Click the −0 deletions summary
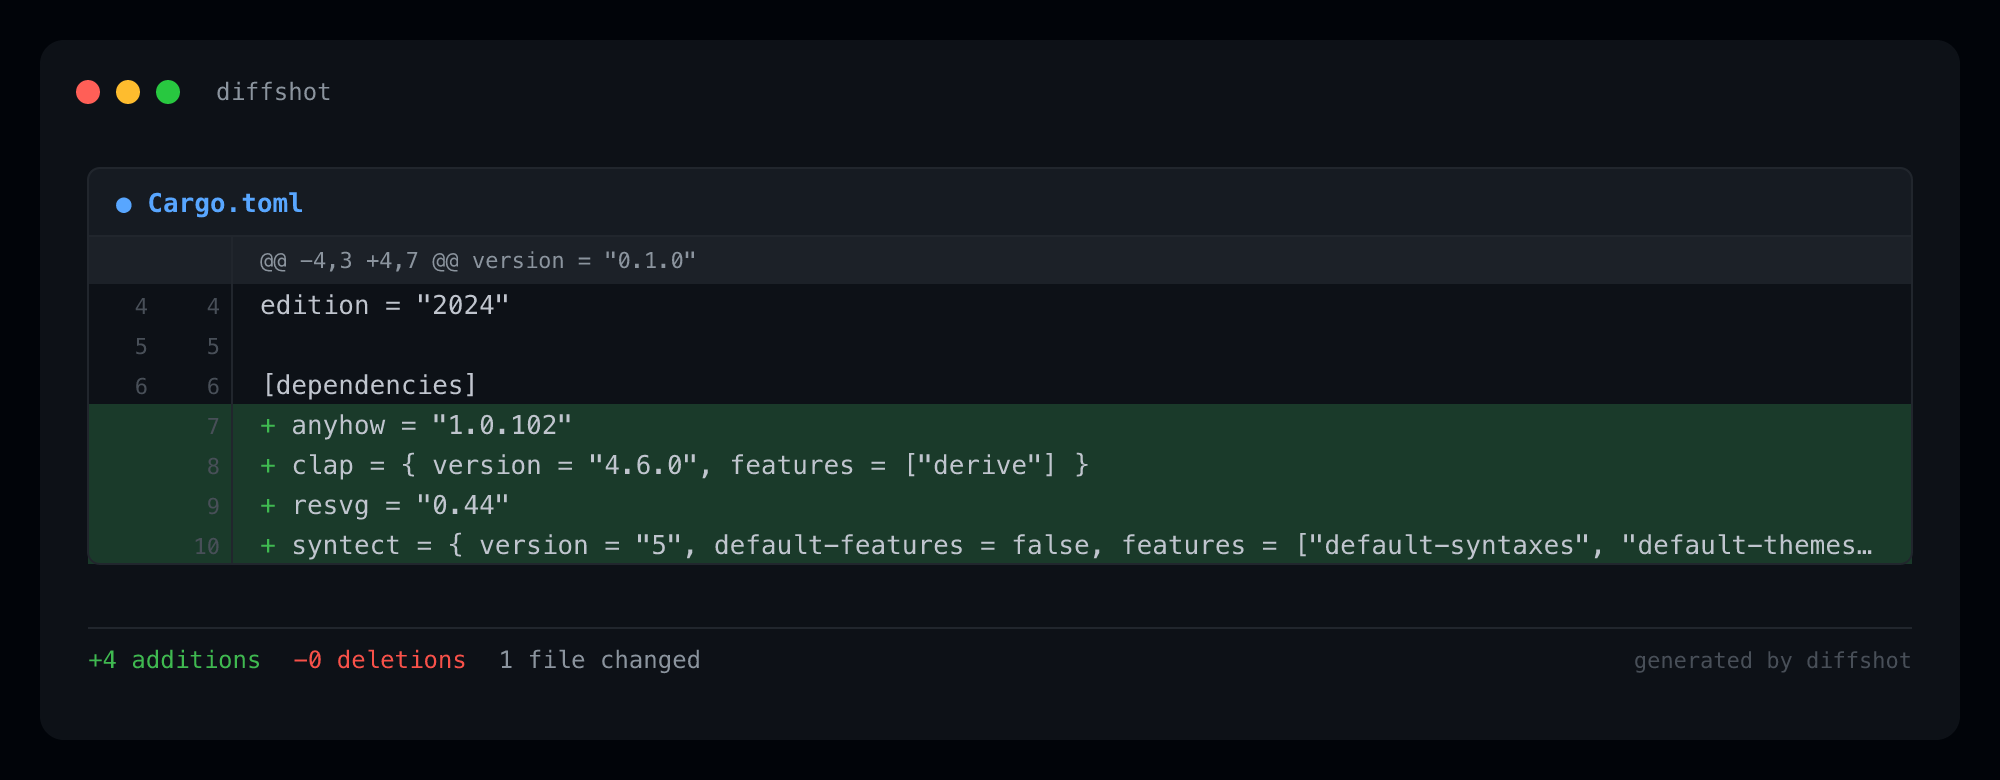Screen dimensions: 2000x780 tap(379, 660)
